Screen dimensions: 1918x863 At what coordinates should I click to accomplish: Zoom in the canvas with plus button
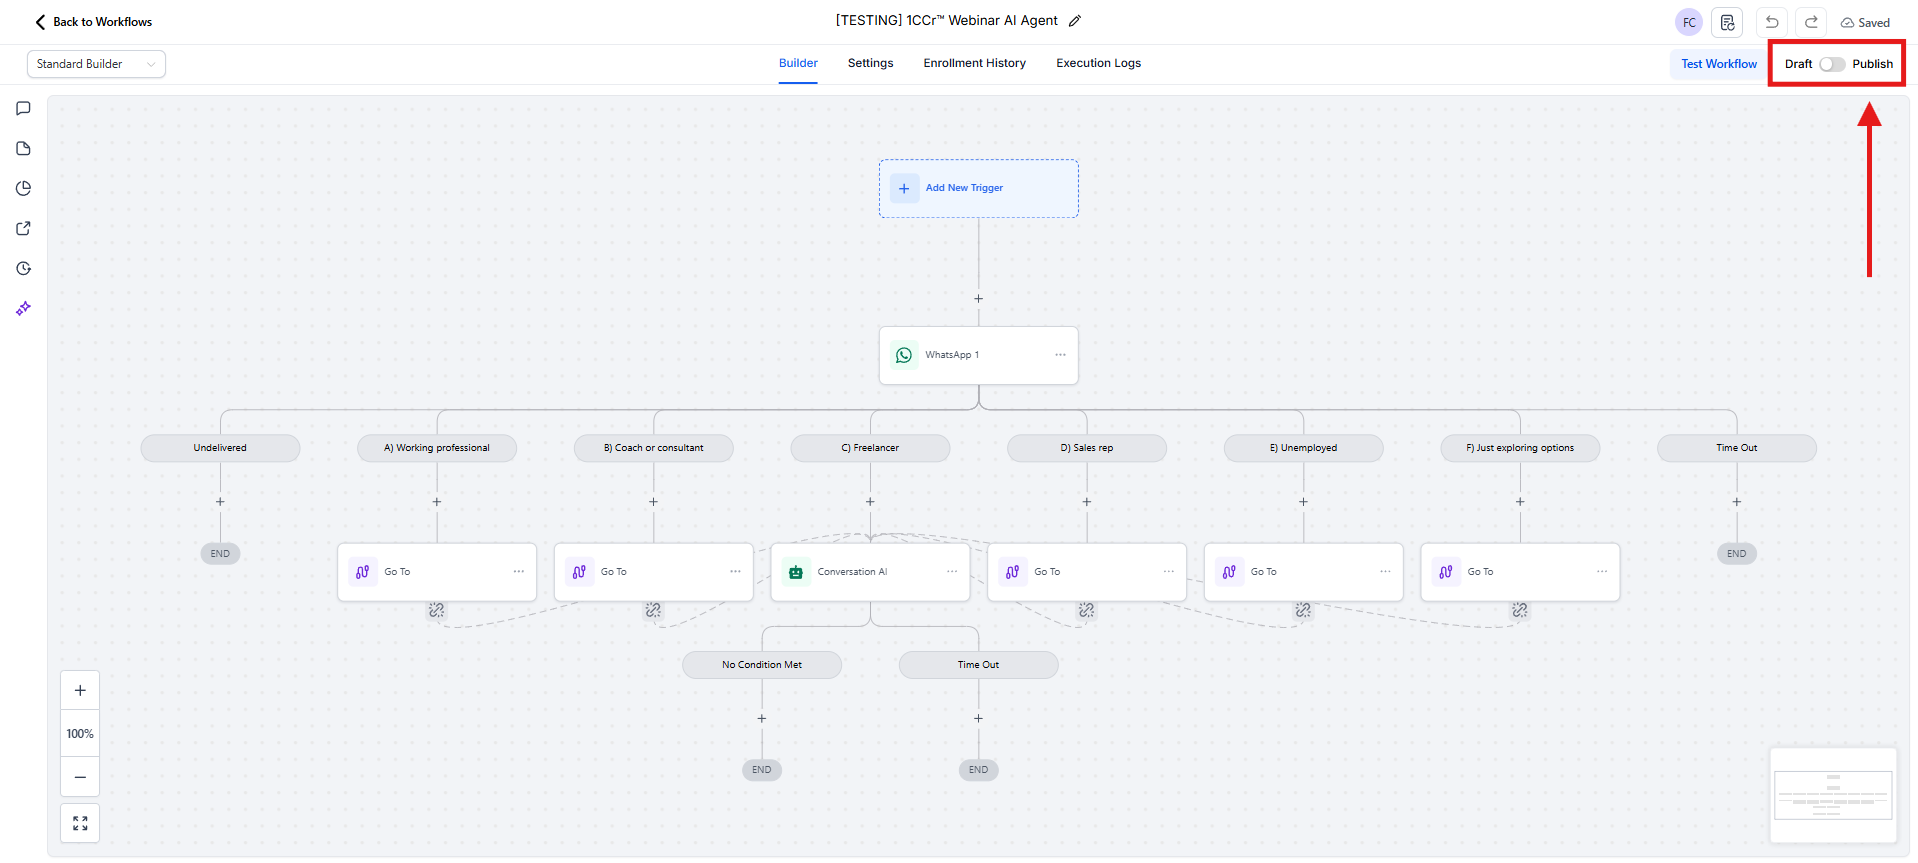[x=80, y=691]
